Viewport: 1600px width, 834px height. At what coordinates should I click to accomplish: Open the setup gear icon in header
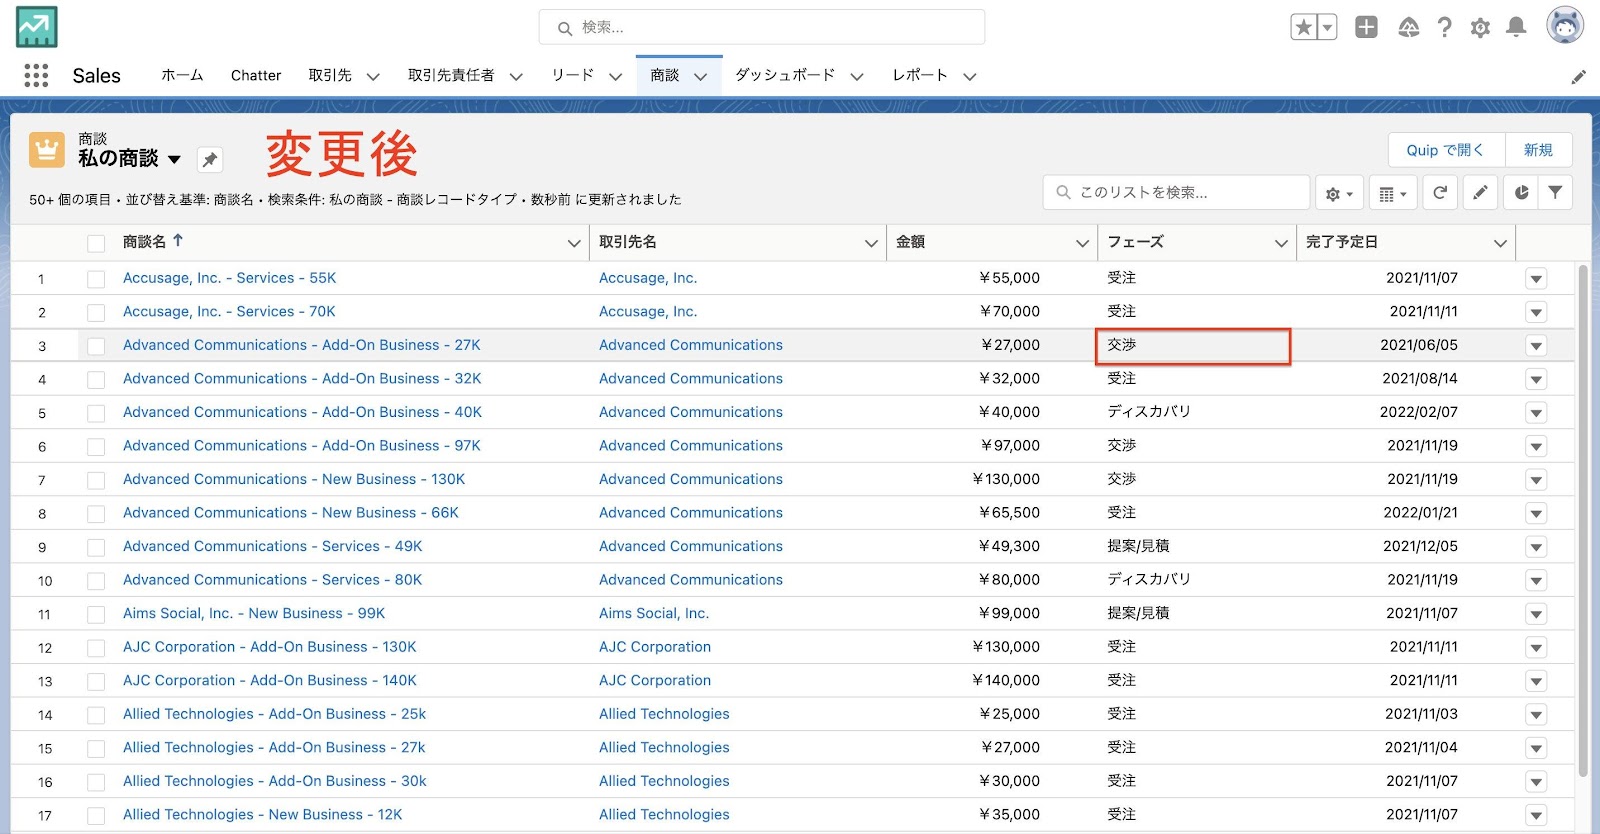[1480, 28]
